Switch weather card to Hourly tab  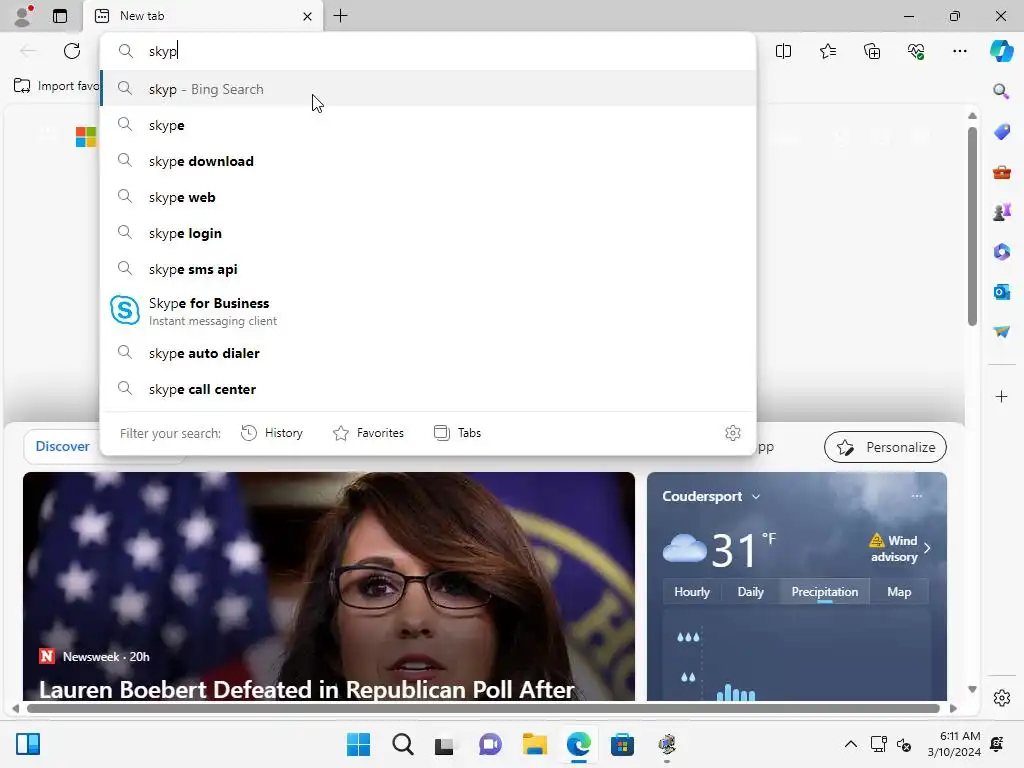coord(692,592)
